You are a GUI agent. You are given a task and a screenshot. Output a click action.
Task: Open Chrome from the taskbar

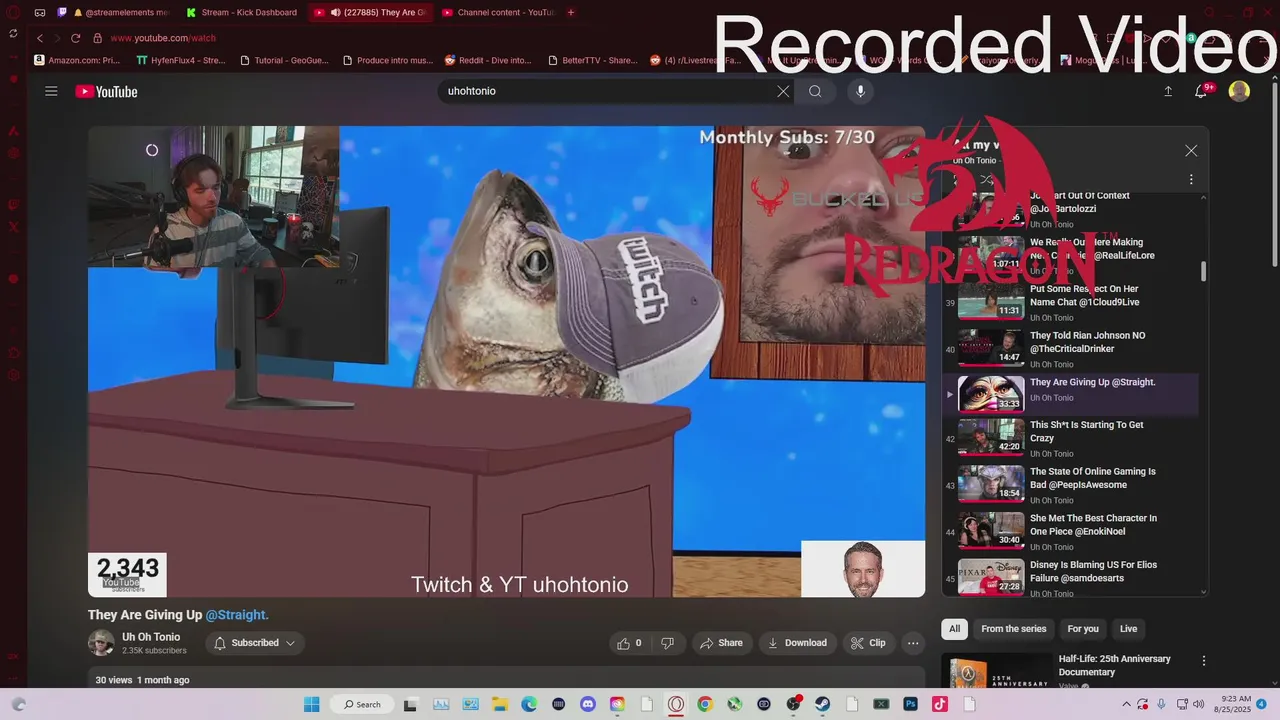point(705,704)
